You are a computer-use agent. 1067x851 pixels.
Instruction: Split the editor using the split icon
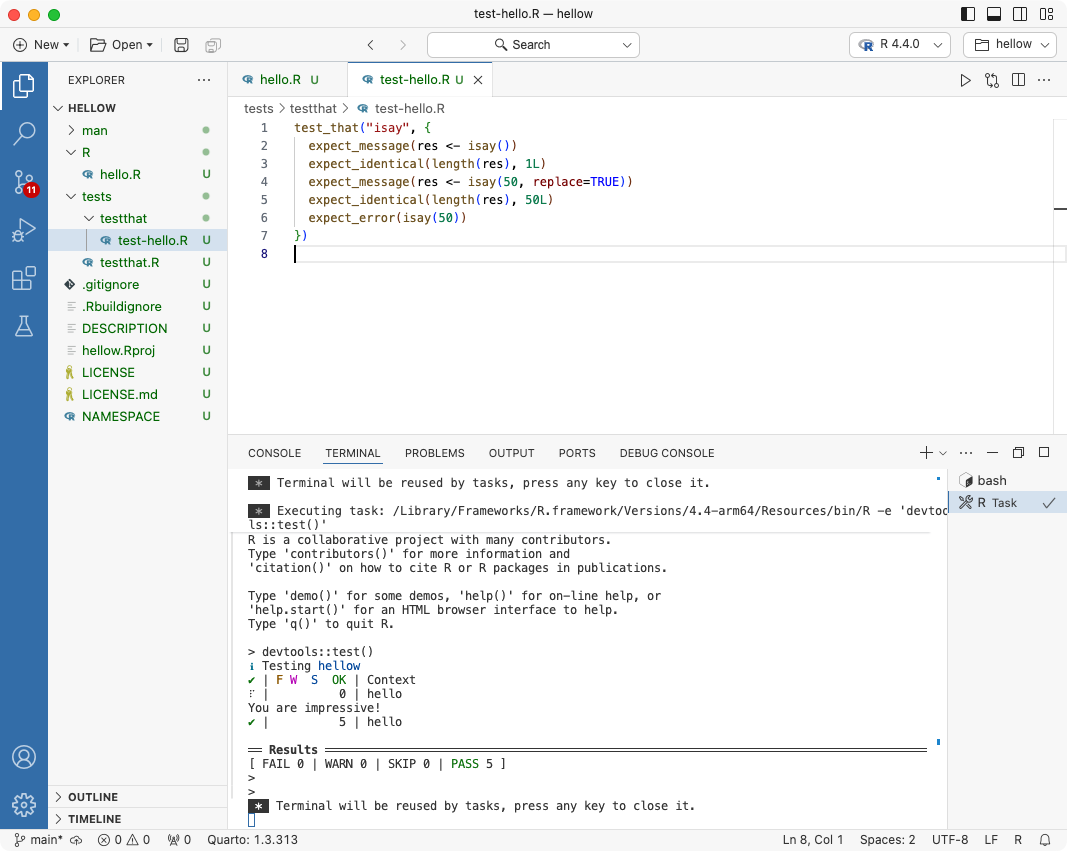1017,80
